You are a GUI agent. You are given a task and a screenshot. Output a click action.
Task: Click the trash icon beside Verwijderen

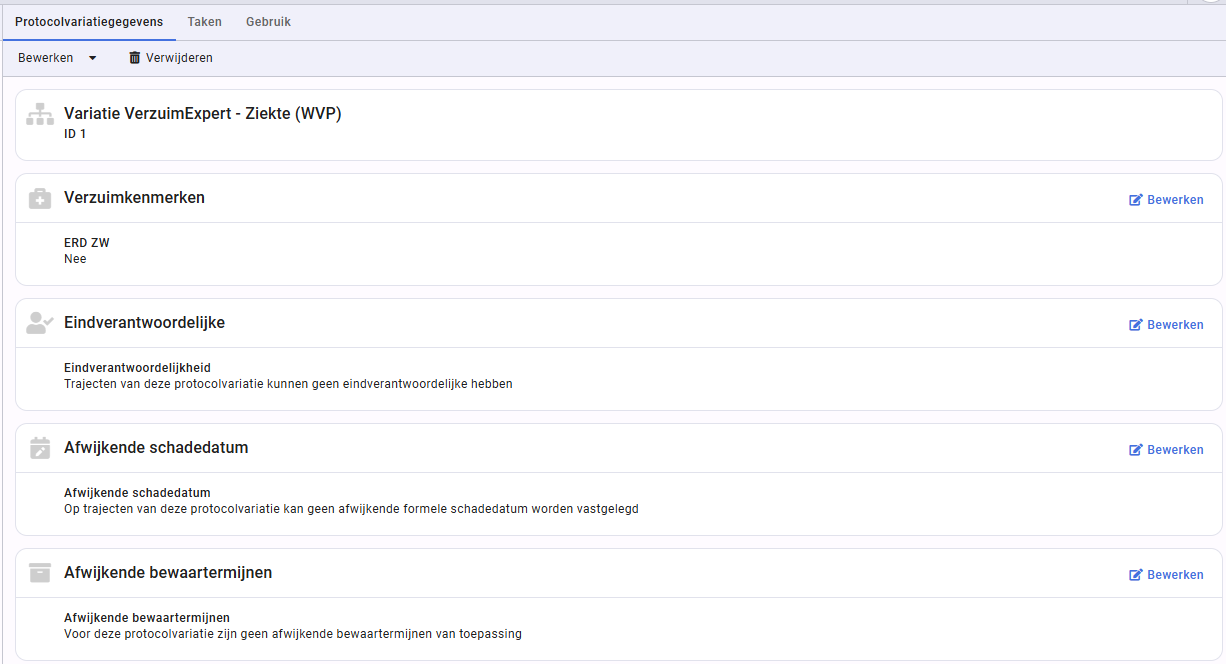pos(135,58)
